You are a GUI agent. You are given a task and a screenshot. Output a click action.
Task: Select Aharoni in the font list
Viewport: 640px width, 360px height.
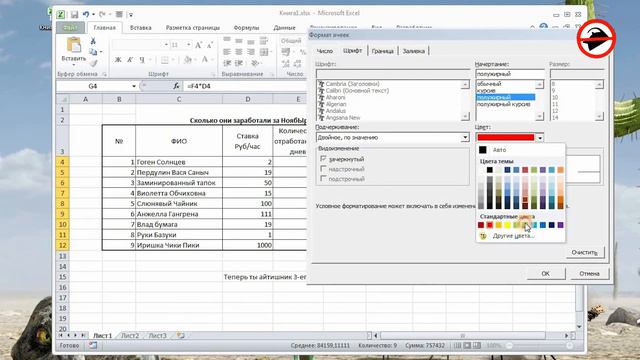[x=335, y=97]
